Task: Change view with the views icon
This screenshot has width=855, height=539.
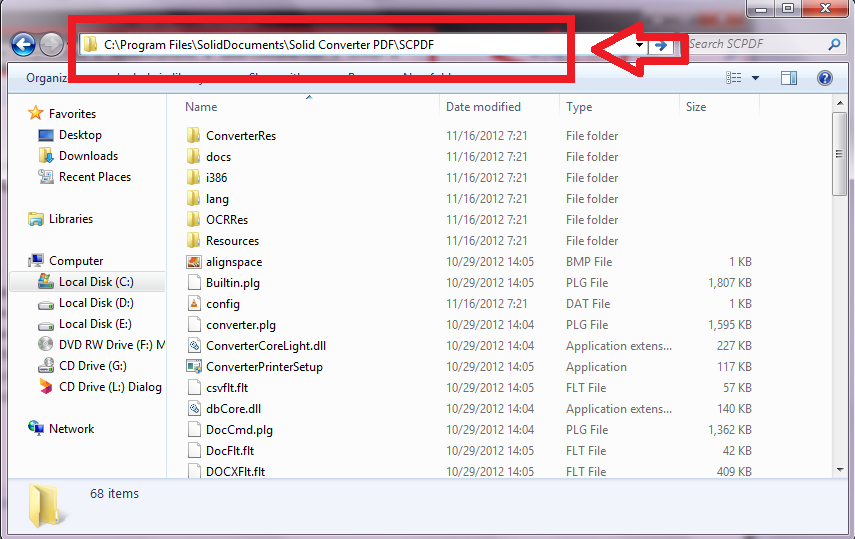Action: click(x=733, y=78)
